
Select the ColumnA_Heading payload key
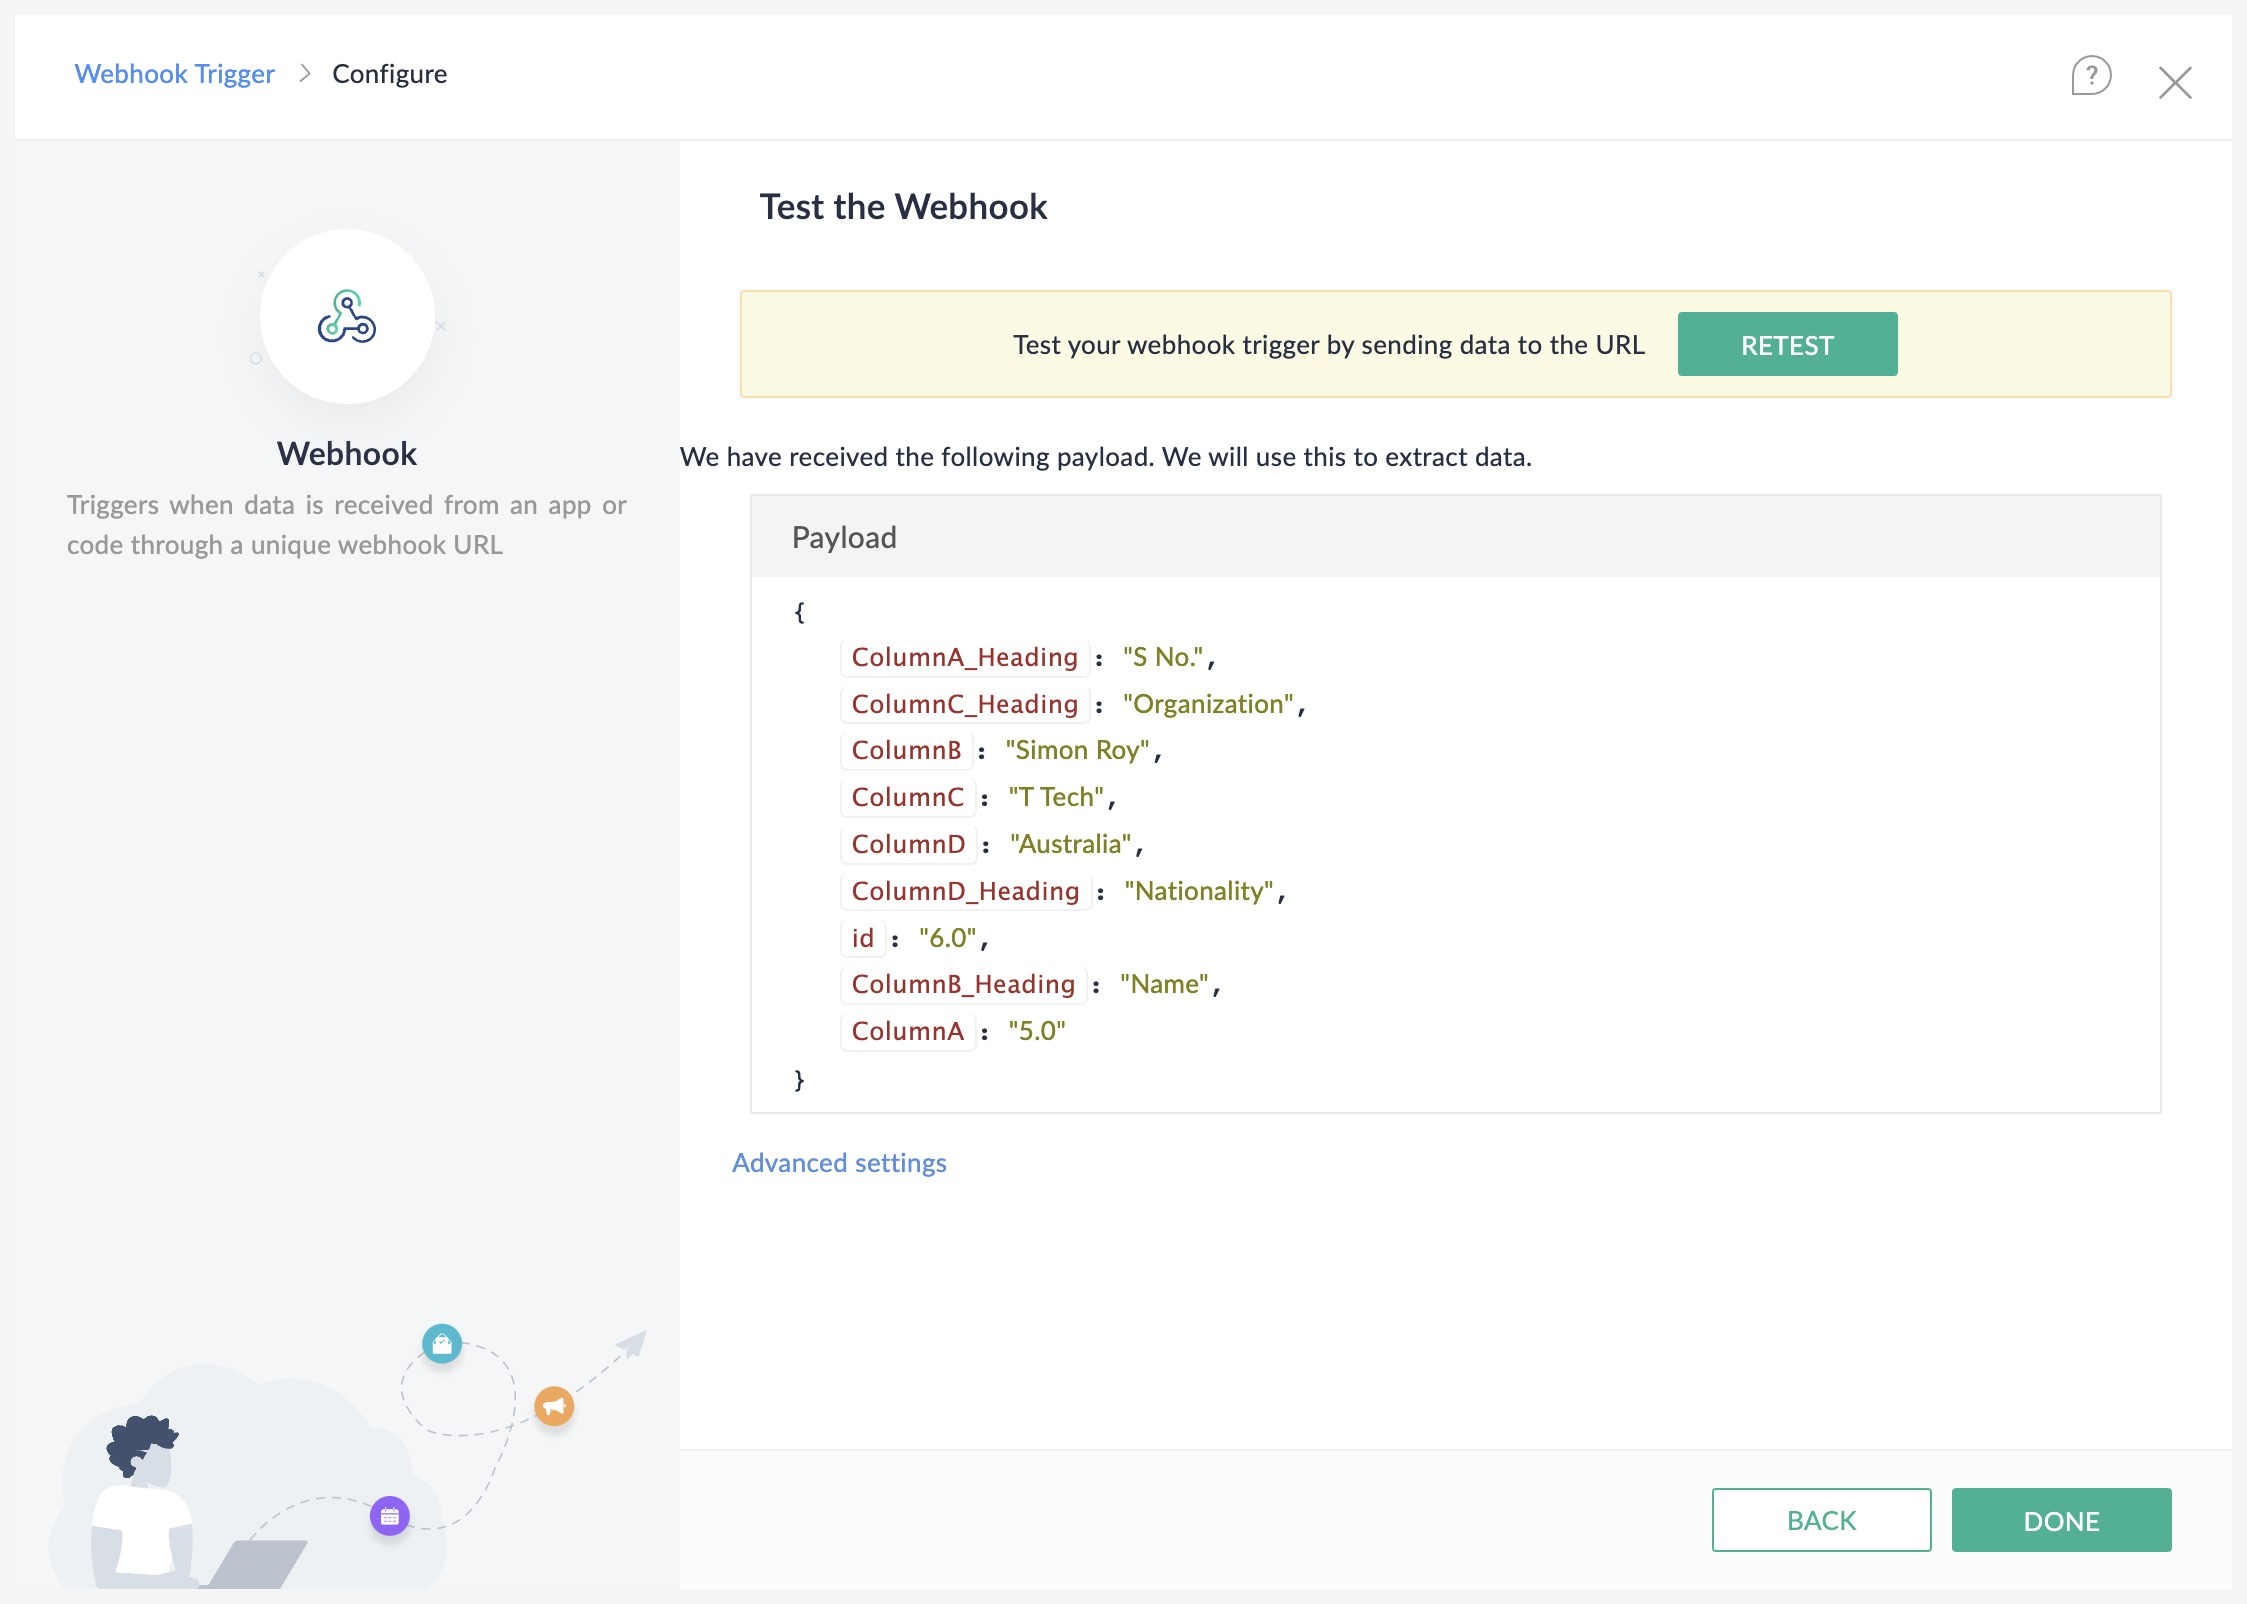tap(964, 657)
